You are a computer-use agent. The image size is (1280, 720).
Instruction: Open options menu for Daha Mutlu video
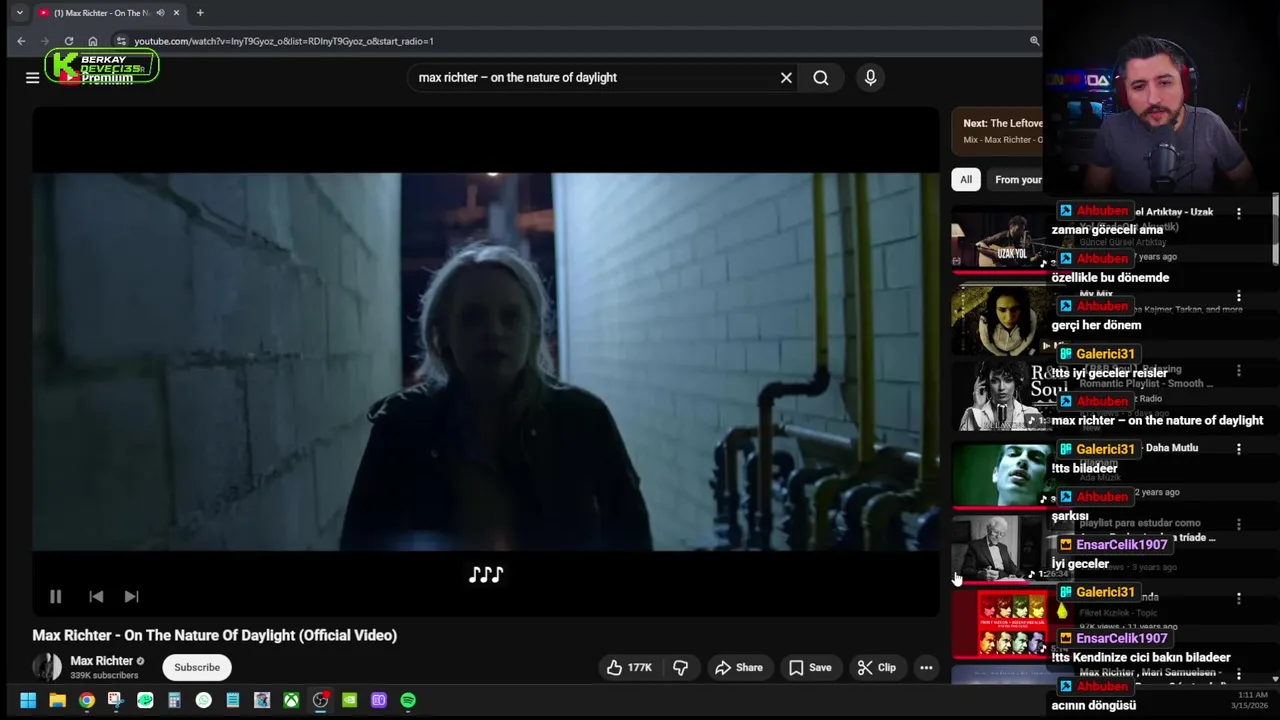tap(1239, 450)
